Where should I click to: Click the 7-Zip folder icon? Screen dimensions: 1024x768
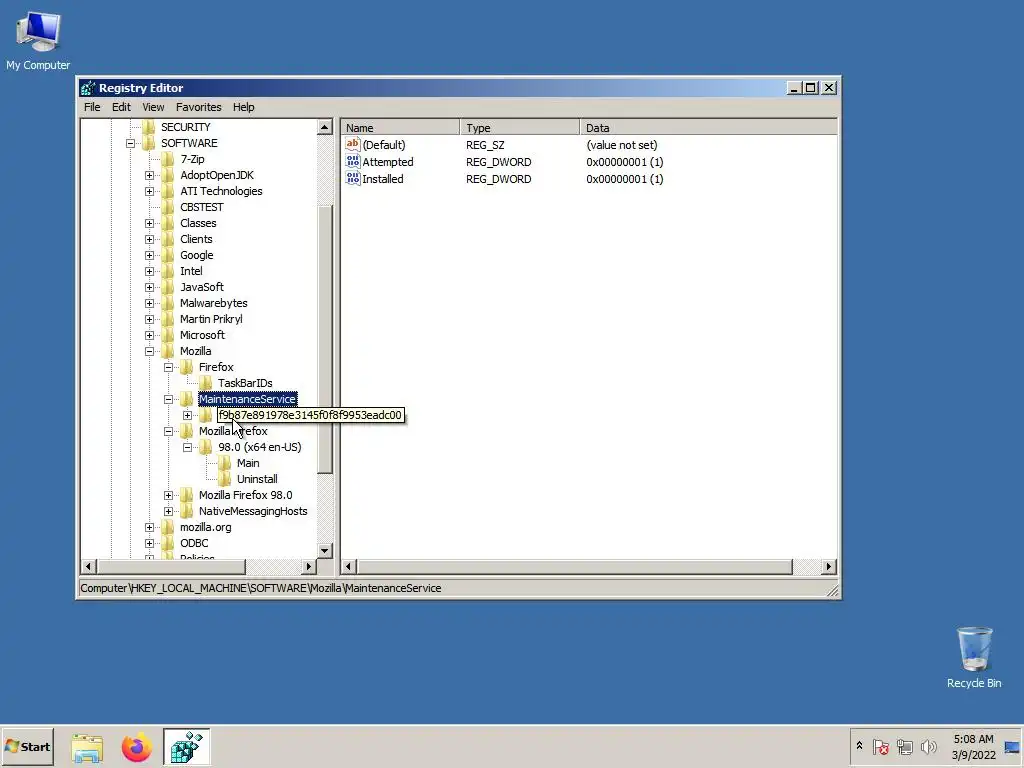tap(168, 159)
